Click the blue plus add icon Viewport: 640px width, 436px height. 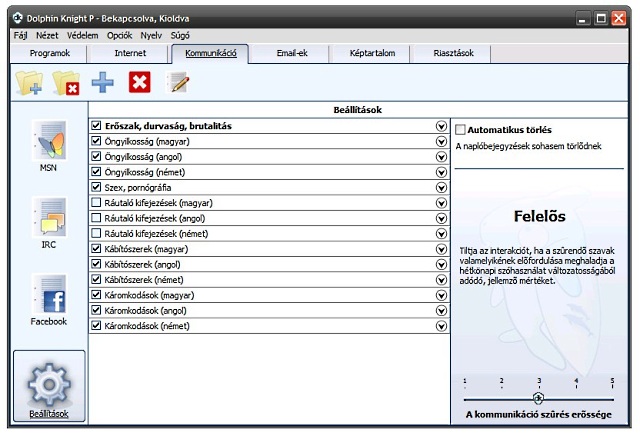tap(102, 83)
